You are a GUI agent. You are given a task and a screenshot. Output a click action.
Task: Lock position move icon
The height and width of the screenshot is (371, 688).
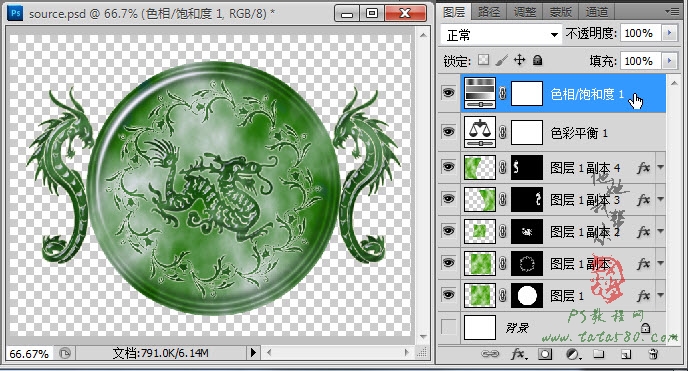(520, 60)
